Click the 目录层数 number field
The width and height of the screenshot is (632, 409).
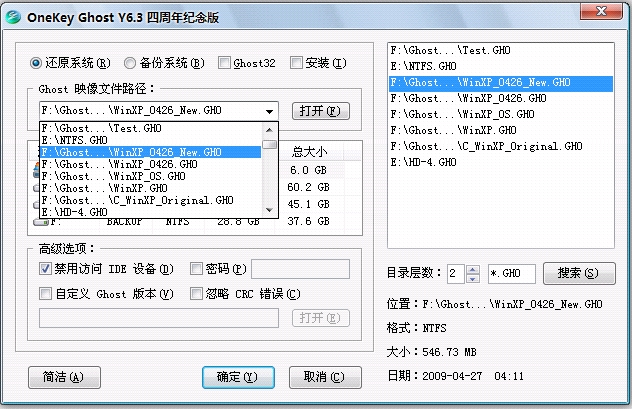coord(456,274)
